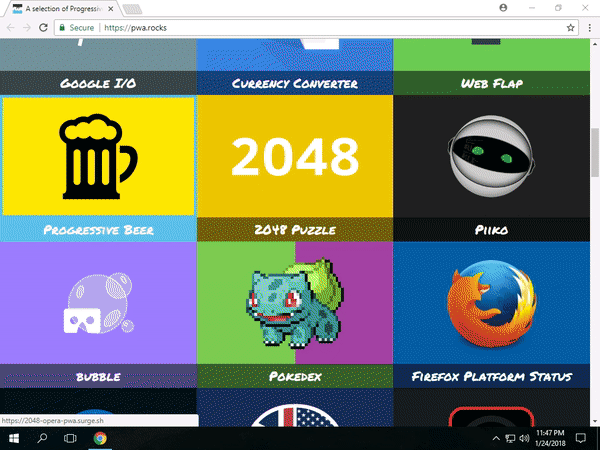
Task: Select the 'A selection of Progressive' tab
Action: [x=65, y=8]
